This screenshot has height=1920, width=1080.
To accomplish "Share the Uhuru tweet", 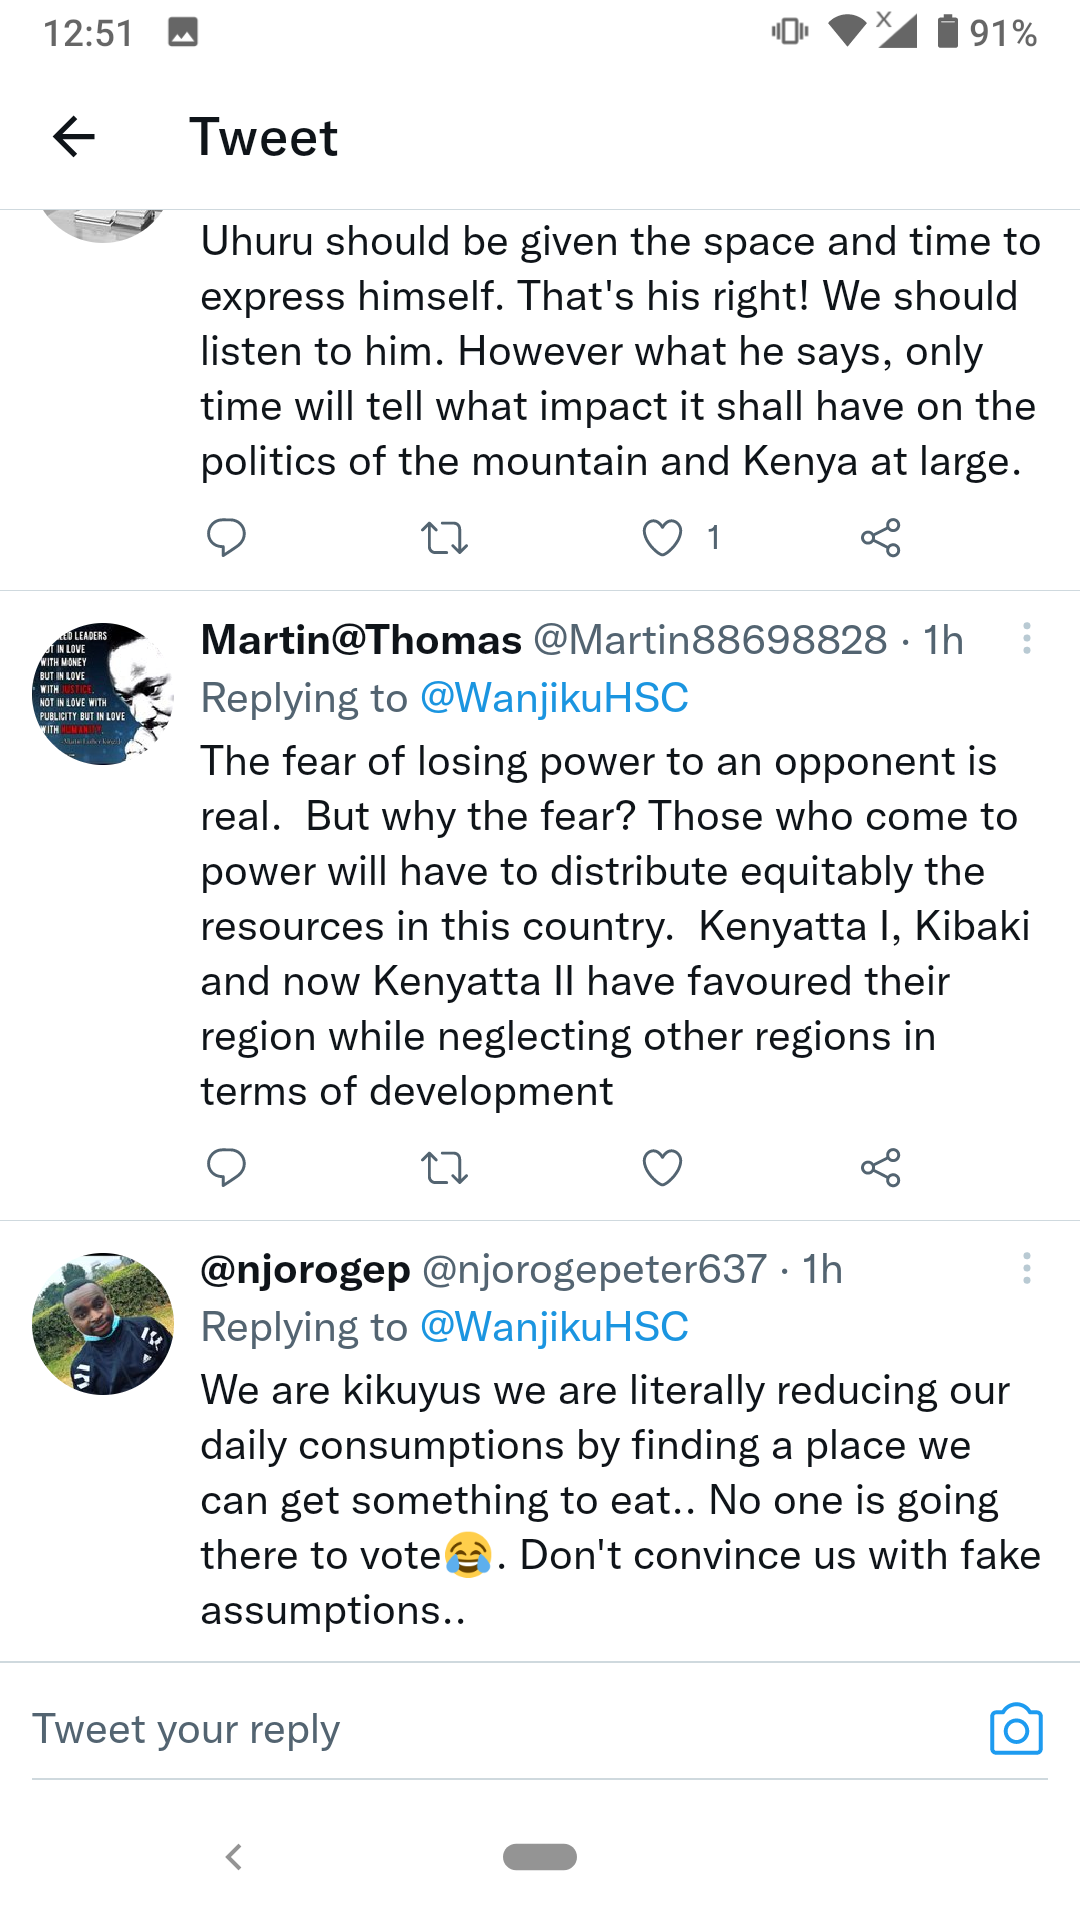I will pyautogui.click(x=880, y=538).
